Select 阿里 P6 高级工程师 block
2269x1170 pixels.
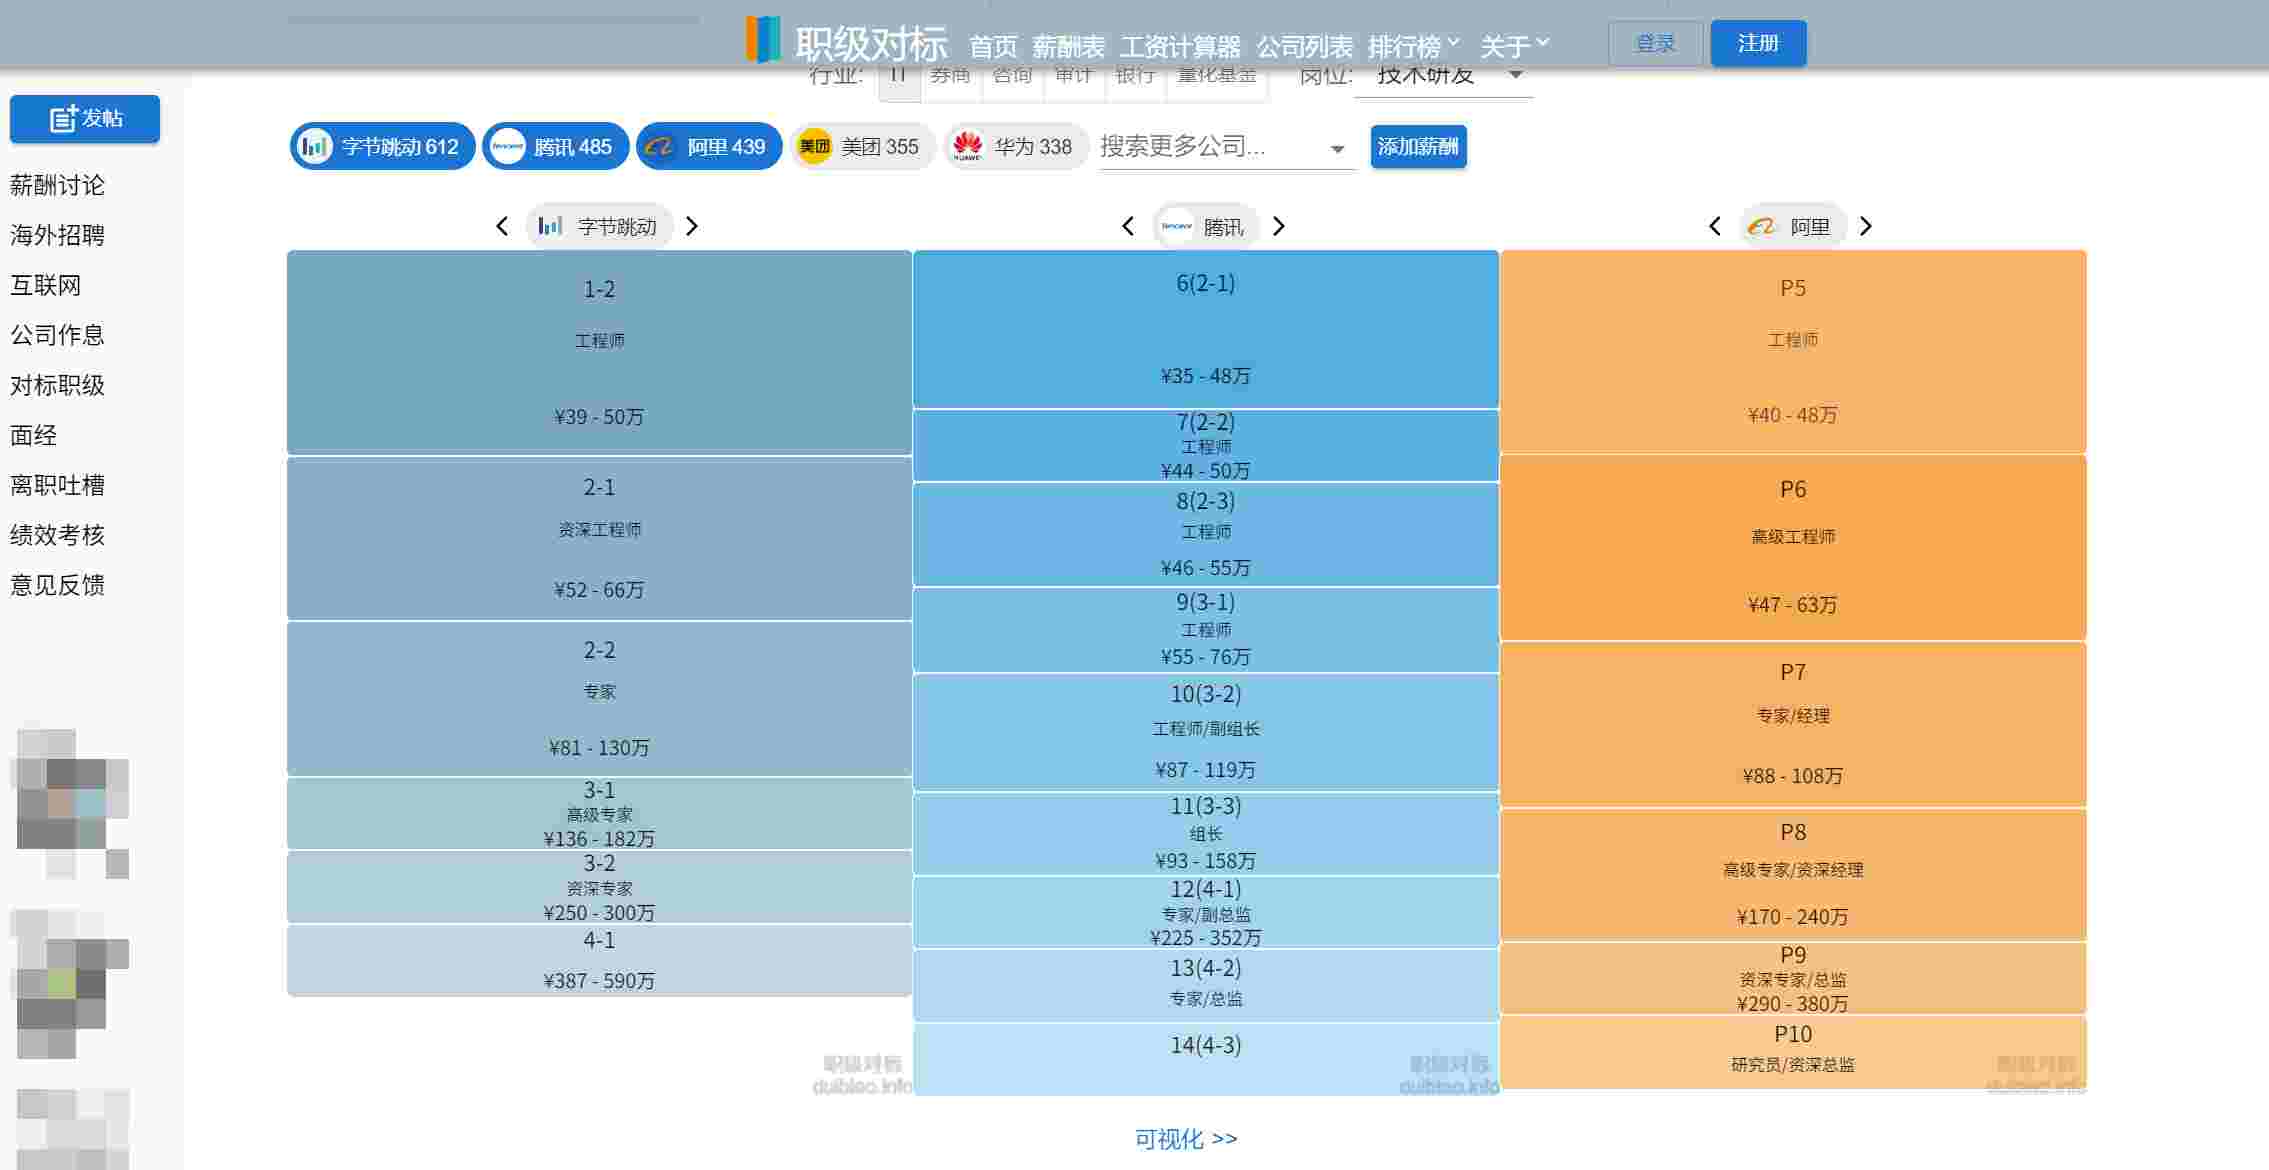[x=1793, y=547]
